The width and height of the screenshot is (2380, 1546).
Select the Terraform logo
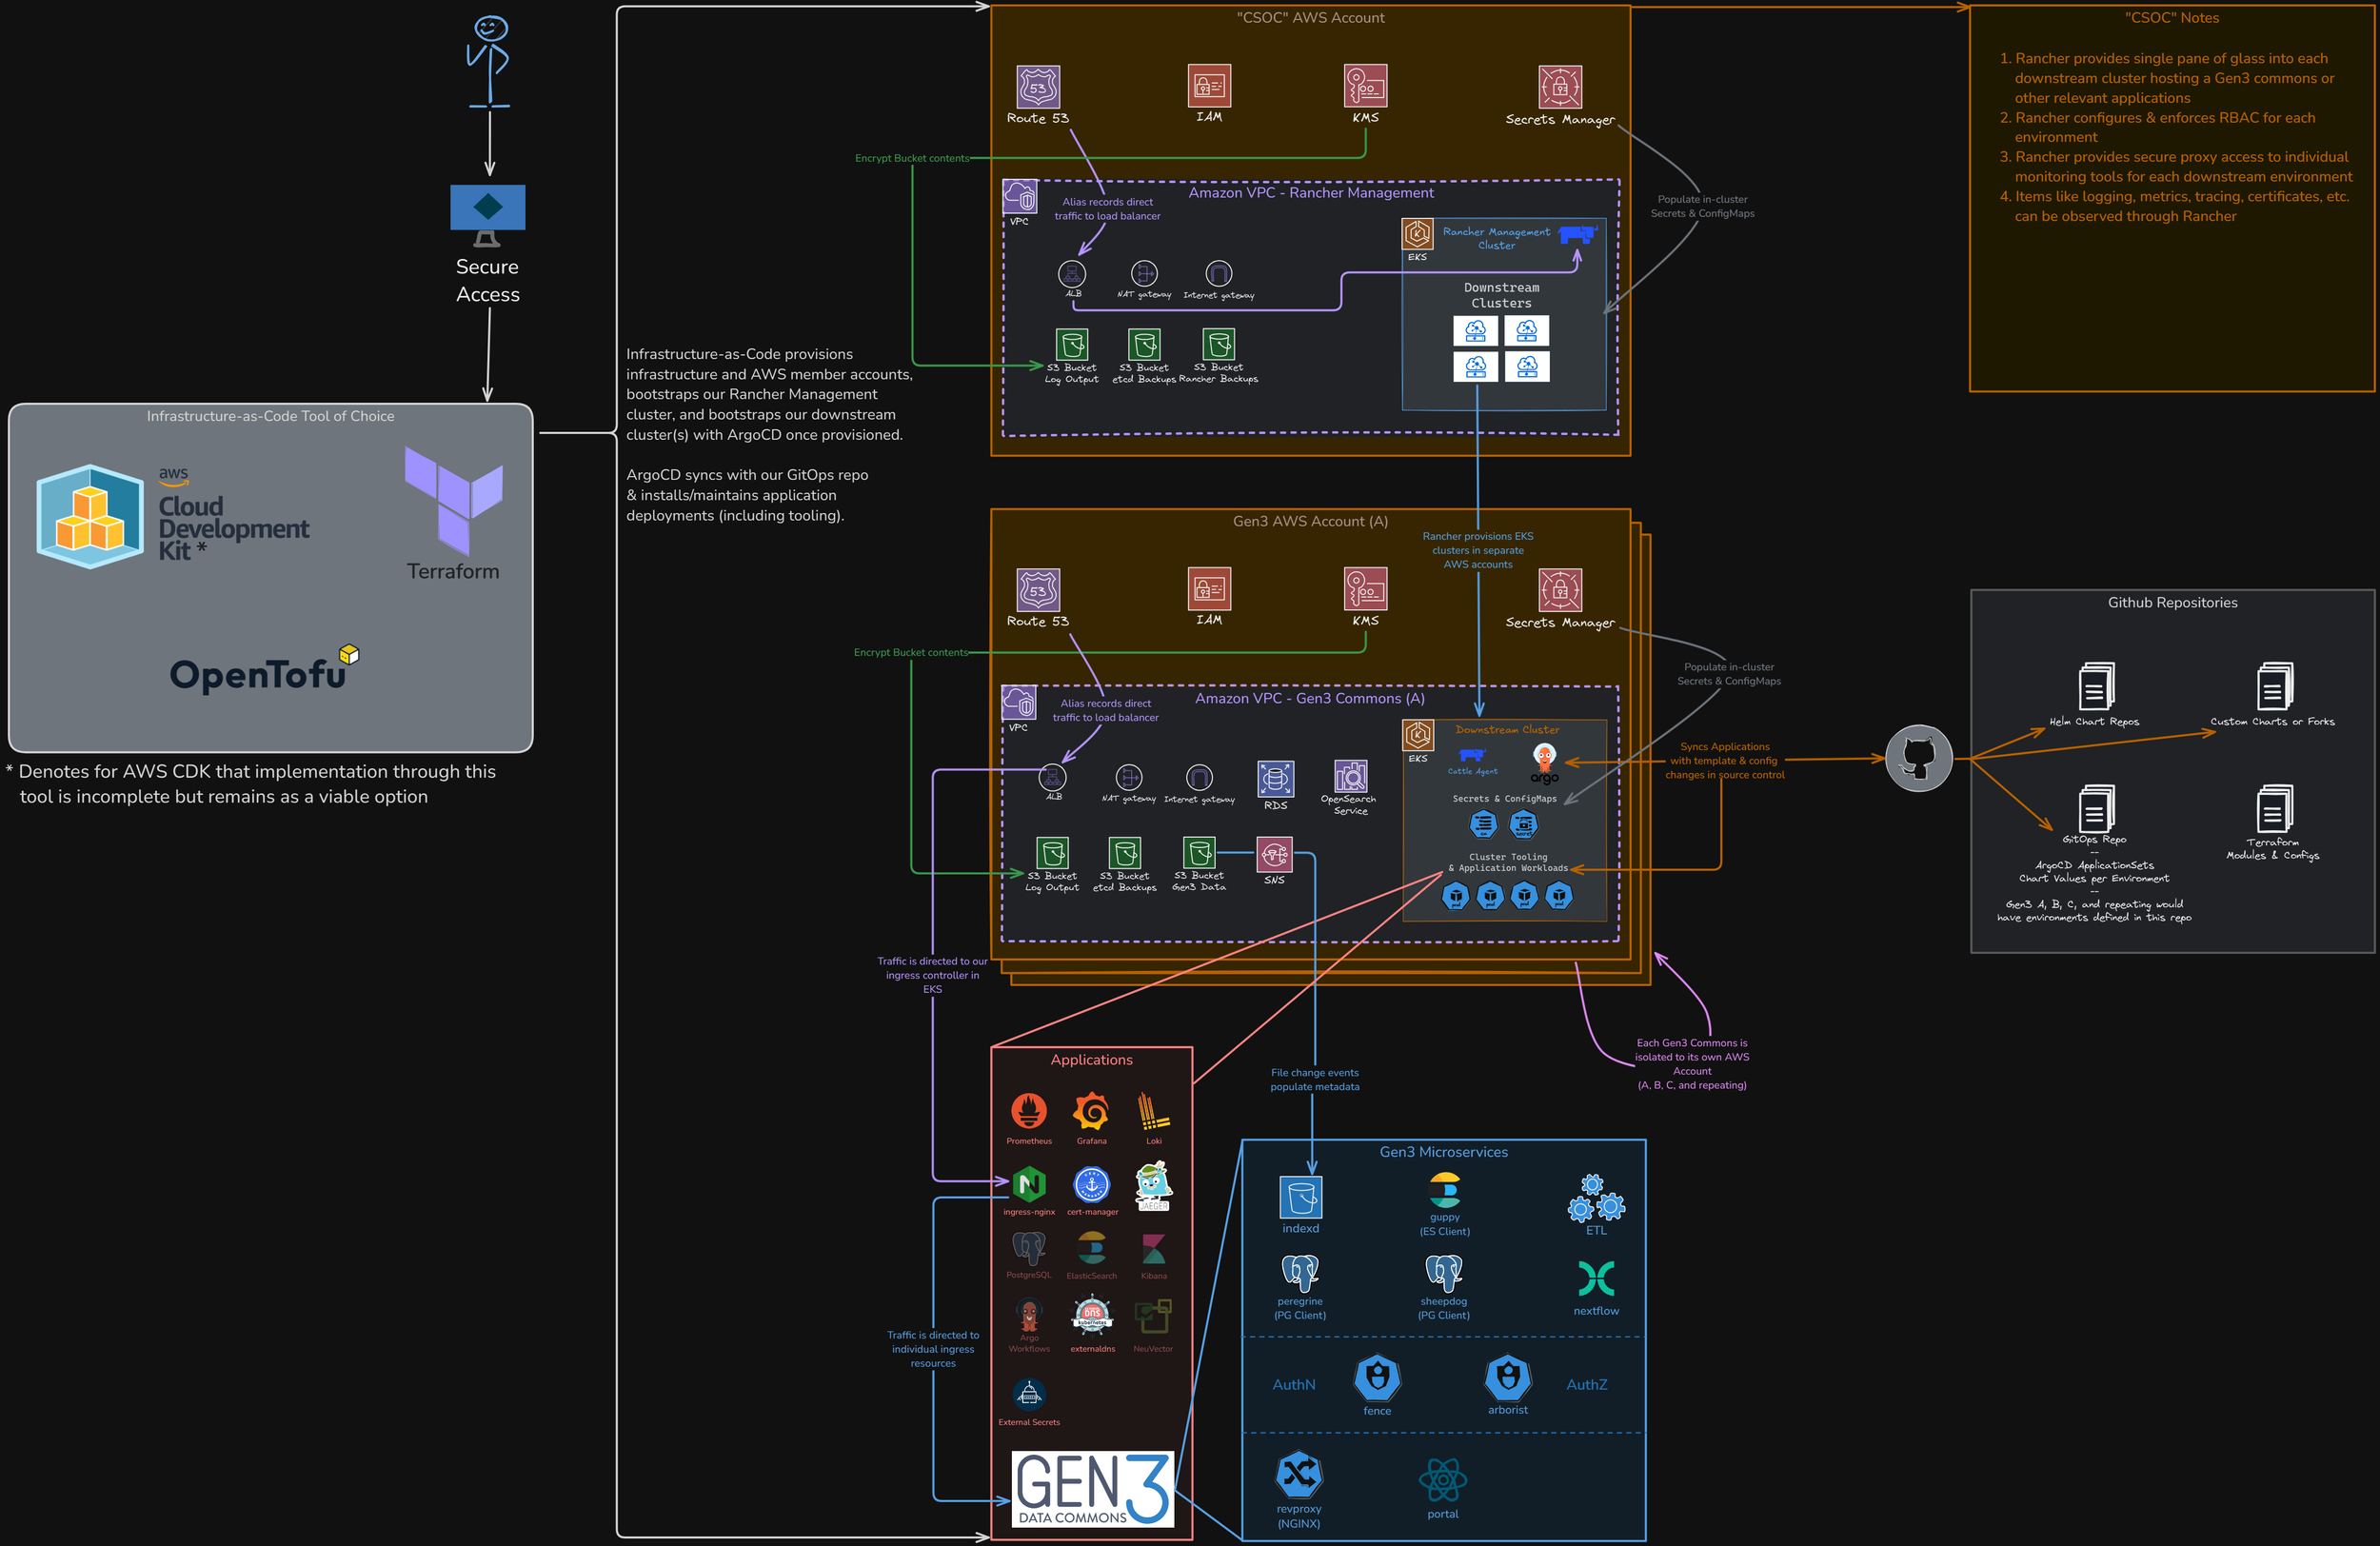pos(453,501)
